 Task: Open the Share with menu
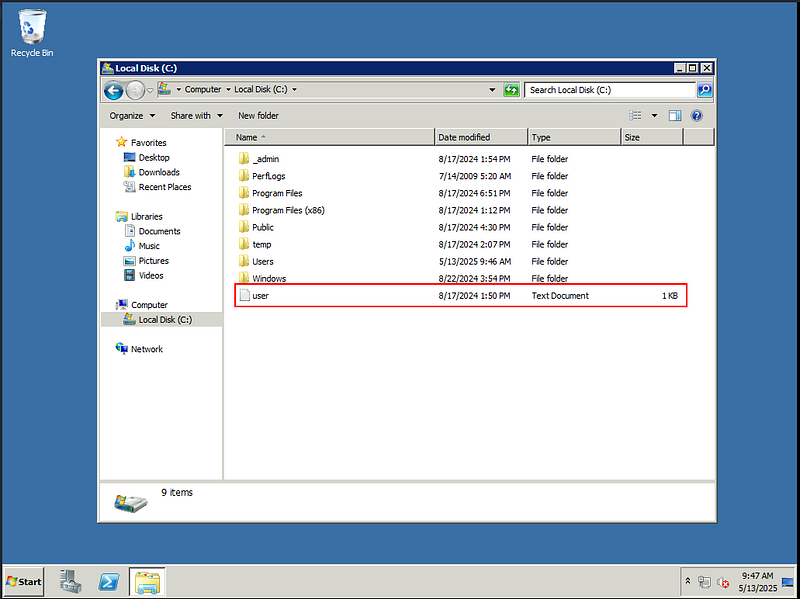click(x=196, y=116)
